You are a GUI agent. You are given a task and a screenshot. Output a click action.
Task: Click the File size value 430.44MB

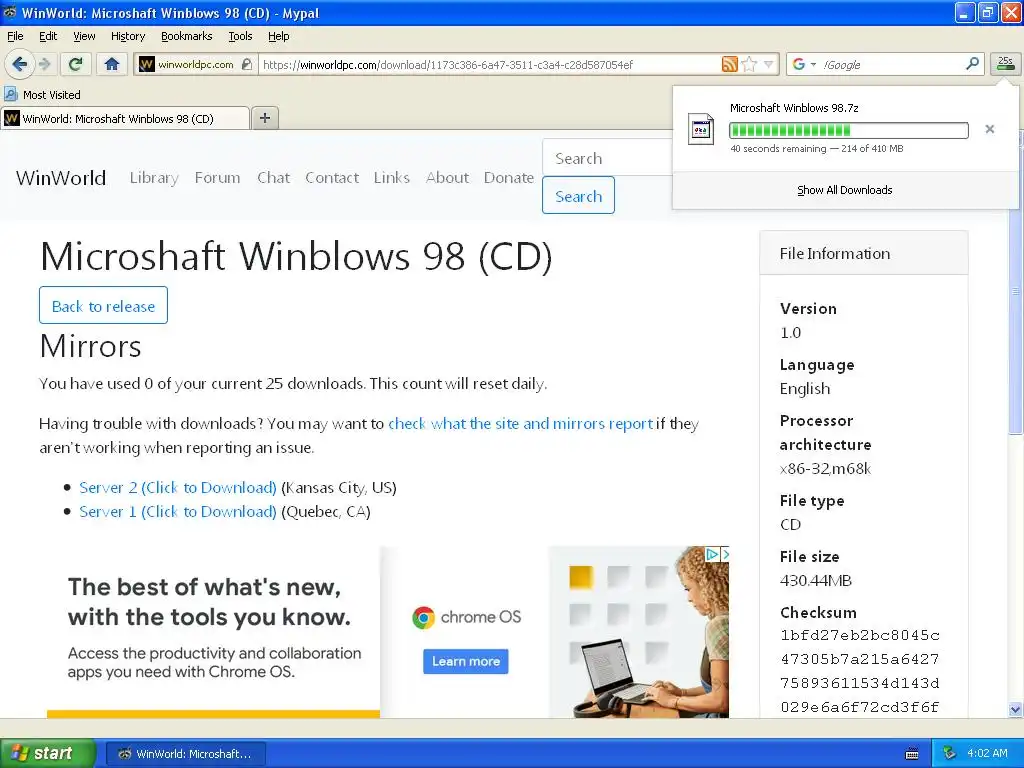816,581
